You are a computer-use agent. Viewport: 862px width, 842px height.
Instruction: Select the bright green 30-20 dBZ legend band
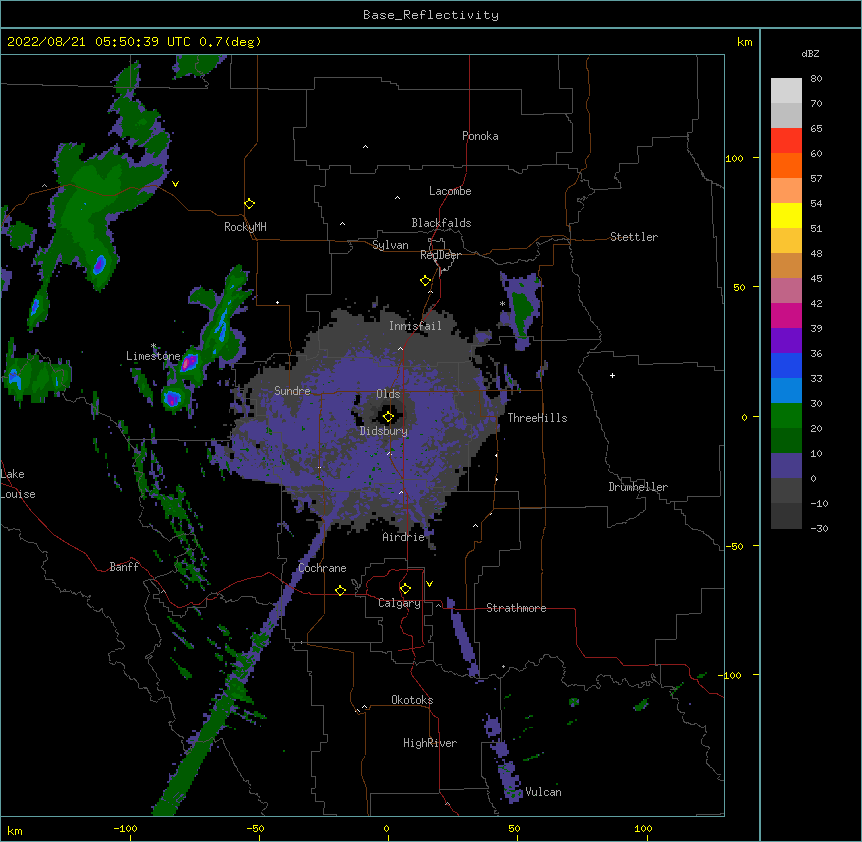(x=786, y=416)
